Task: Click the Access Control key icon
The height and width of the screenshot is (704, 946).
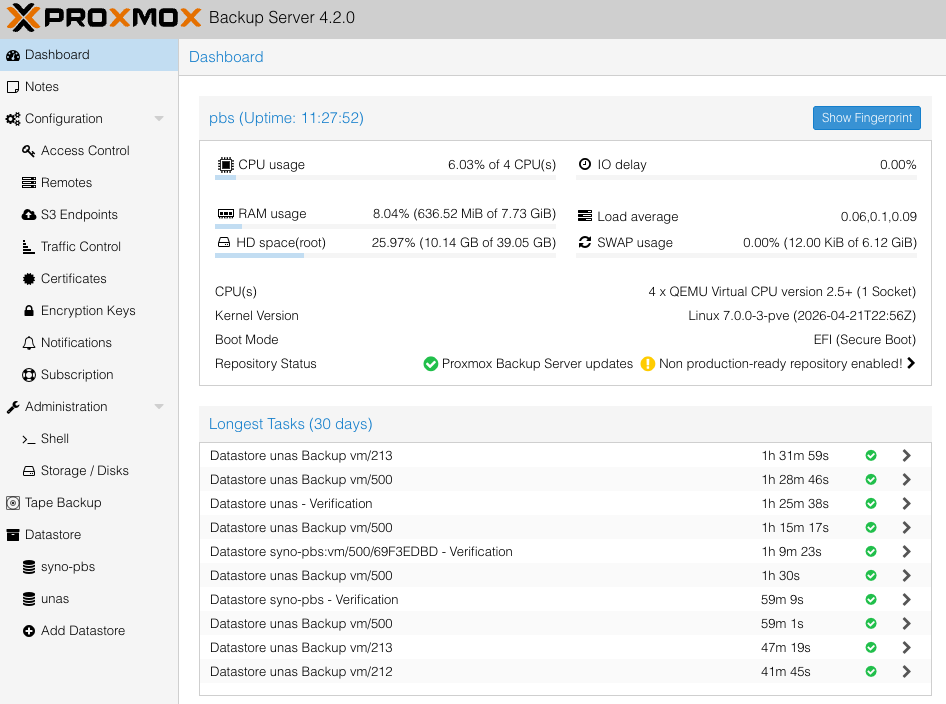Action: pyautogui.click(x=28, y=151)
